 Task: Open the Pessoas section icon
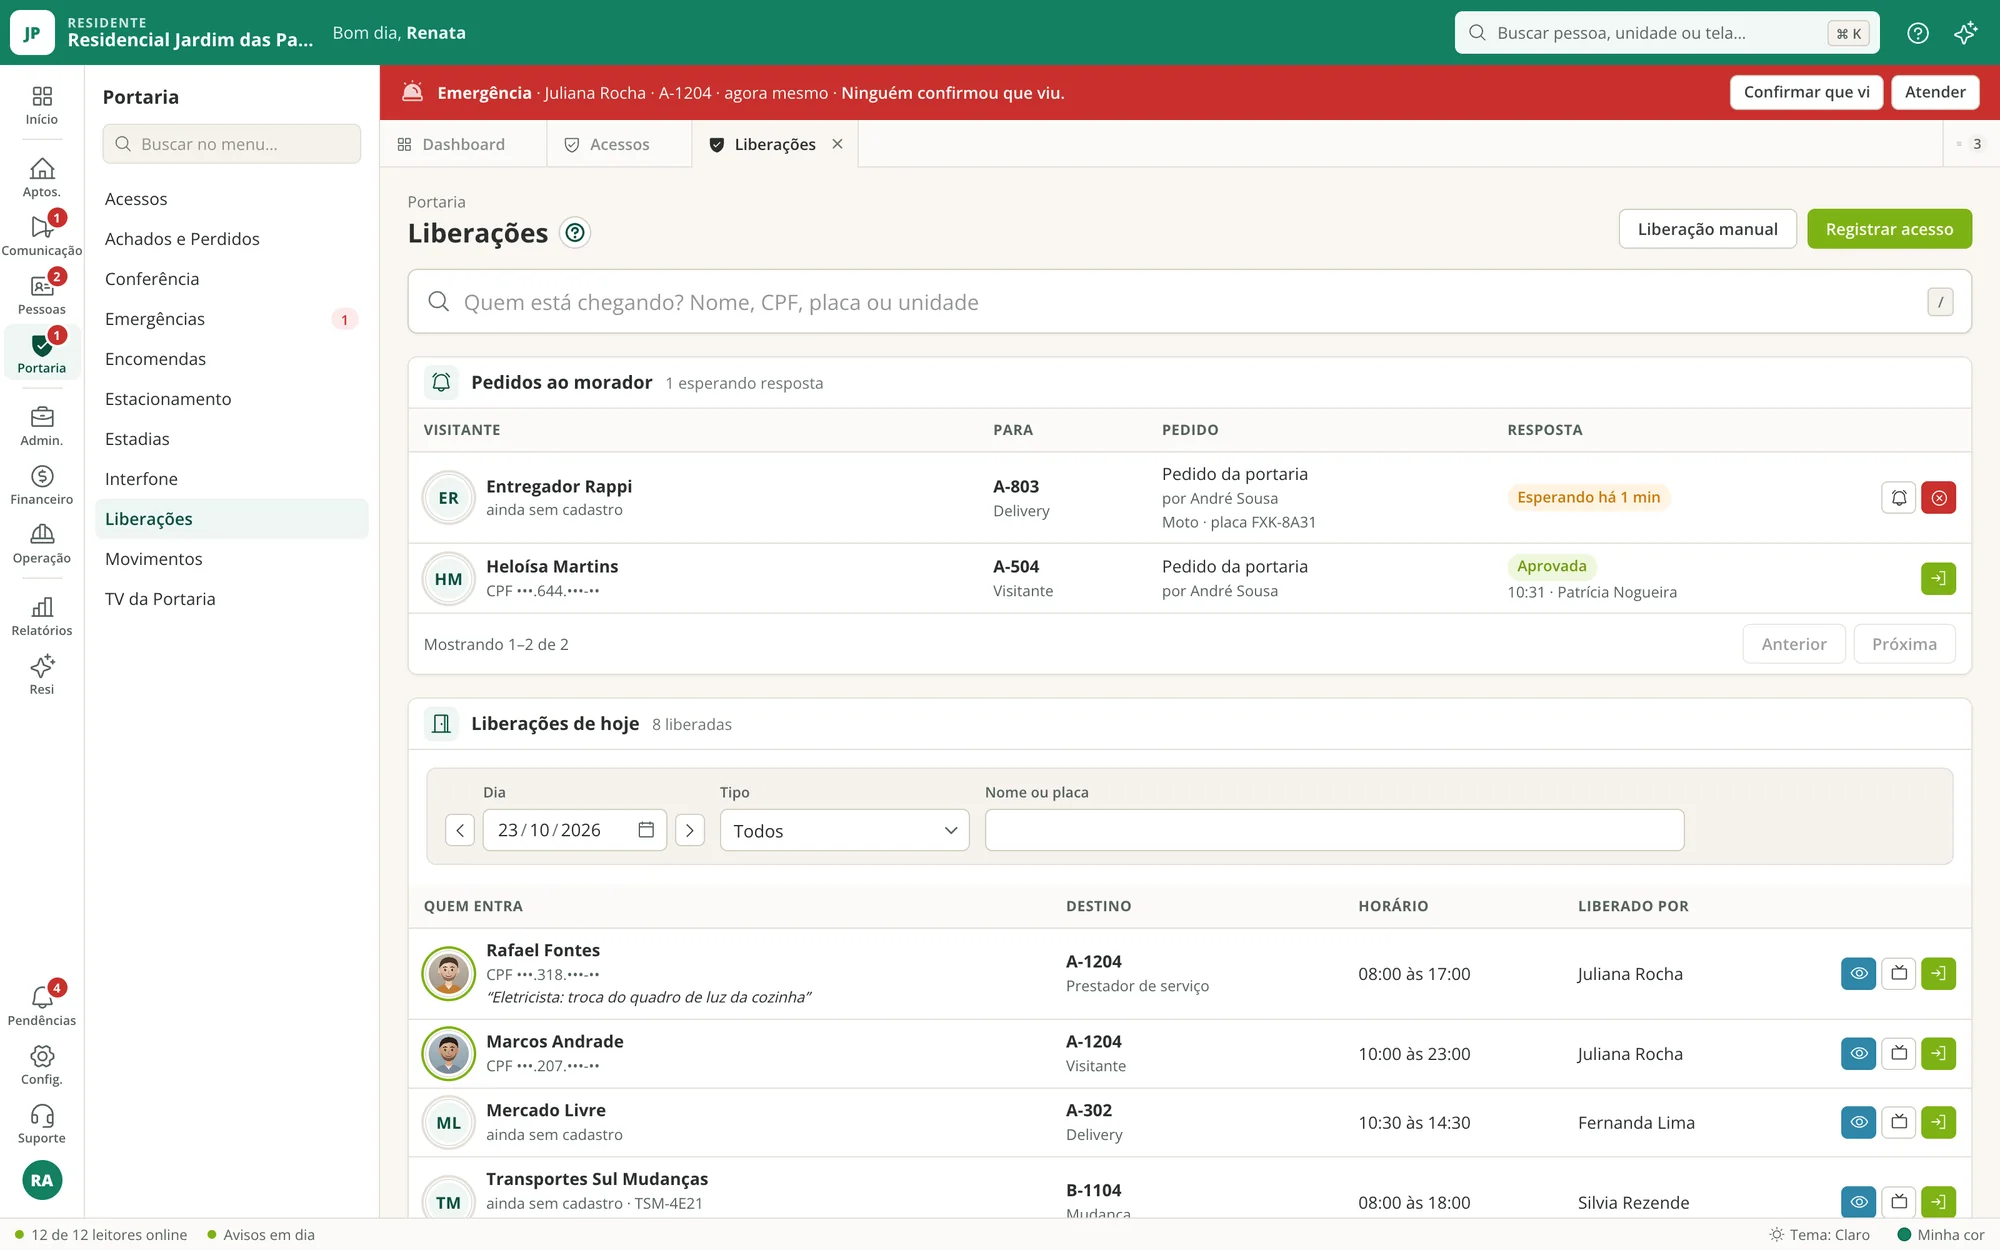(41, 296)
